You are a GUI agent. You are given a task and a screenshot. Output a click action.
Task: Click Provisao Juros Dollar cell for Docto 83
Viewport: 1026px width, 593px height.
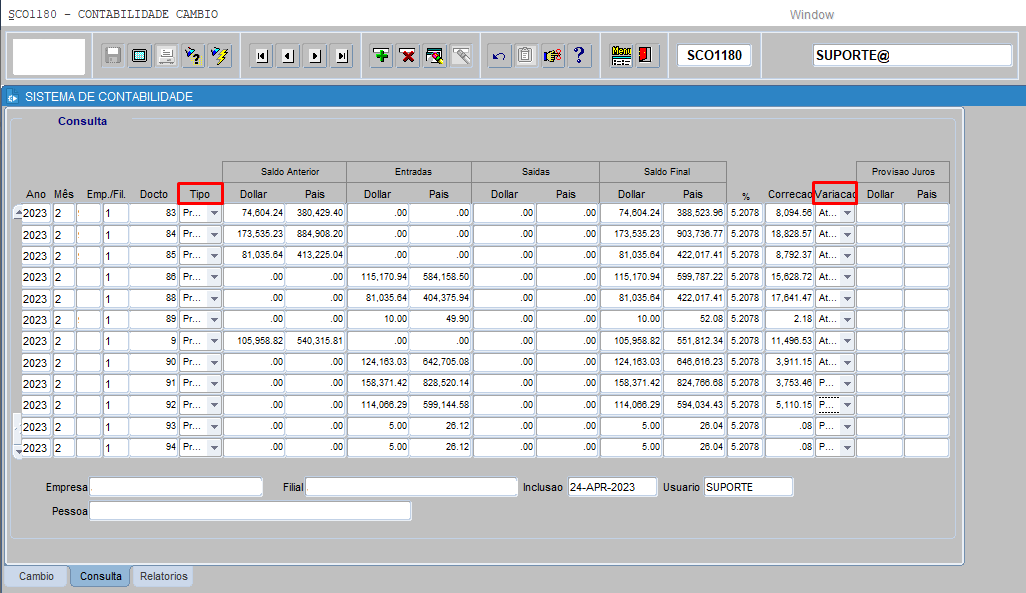pyautogui.click(x=879, y=213)
